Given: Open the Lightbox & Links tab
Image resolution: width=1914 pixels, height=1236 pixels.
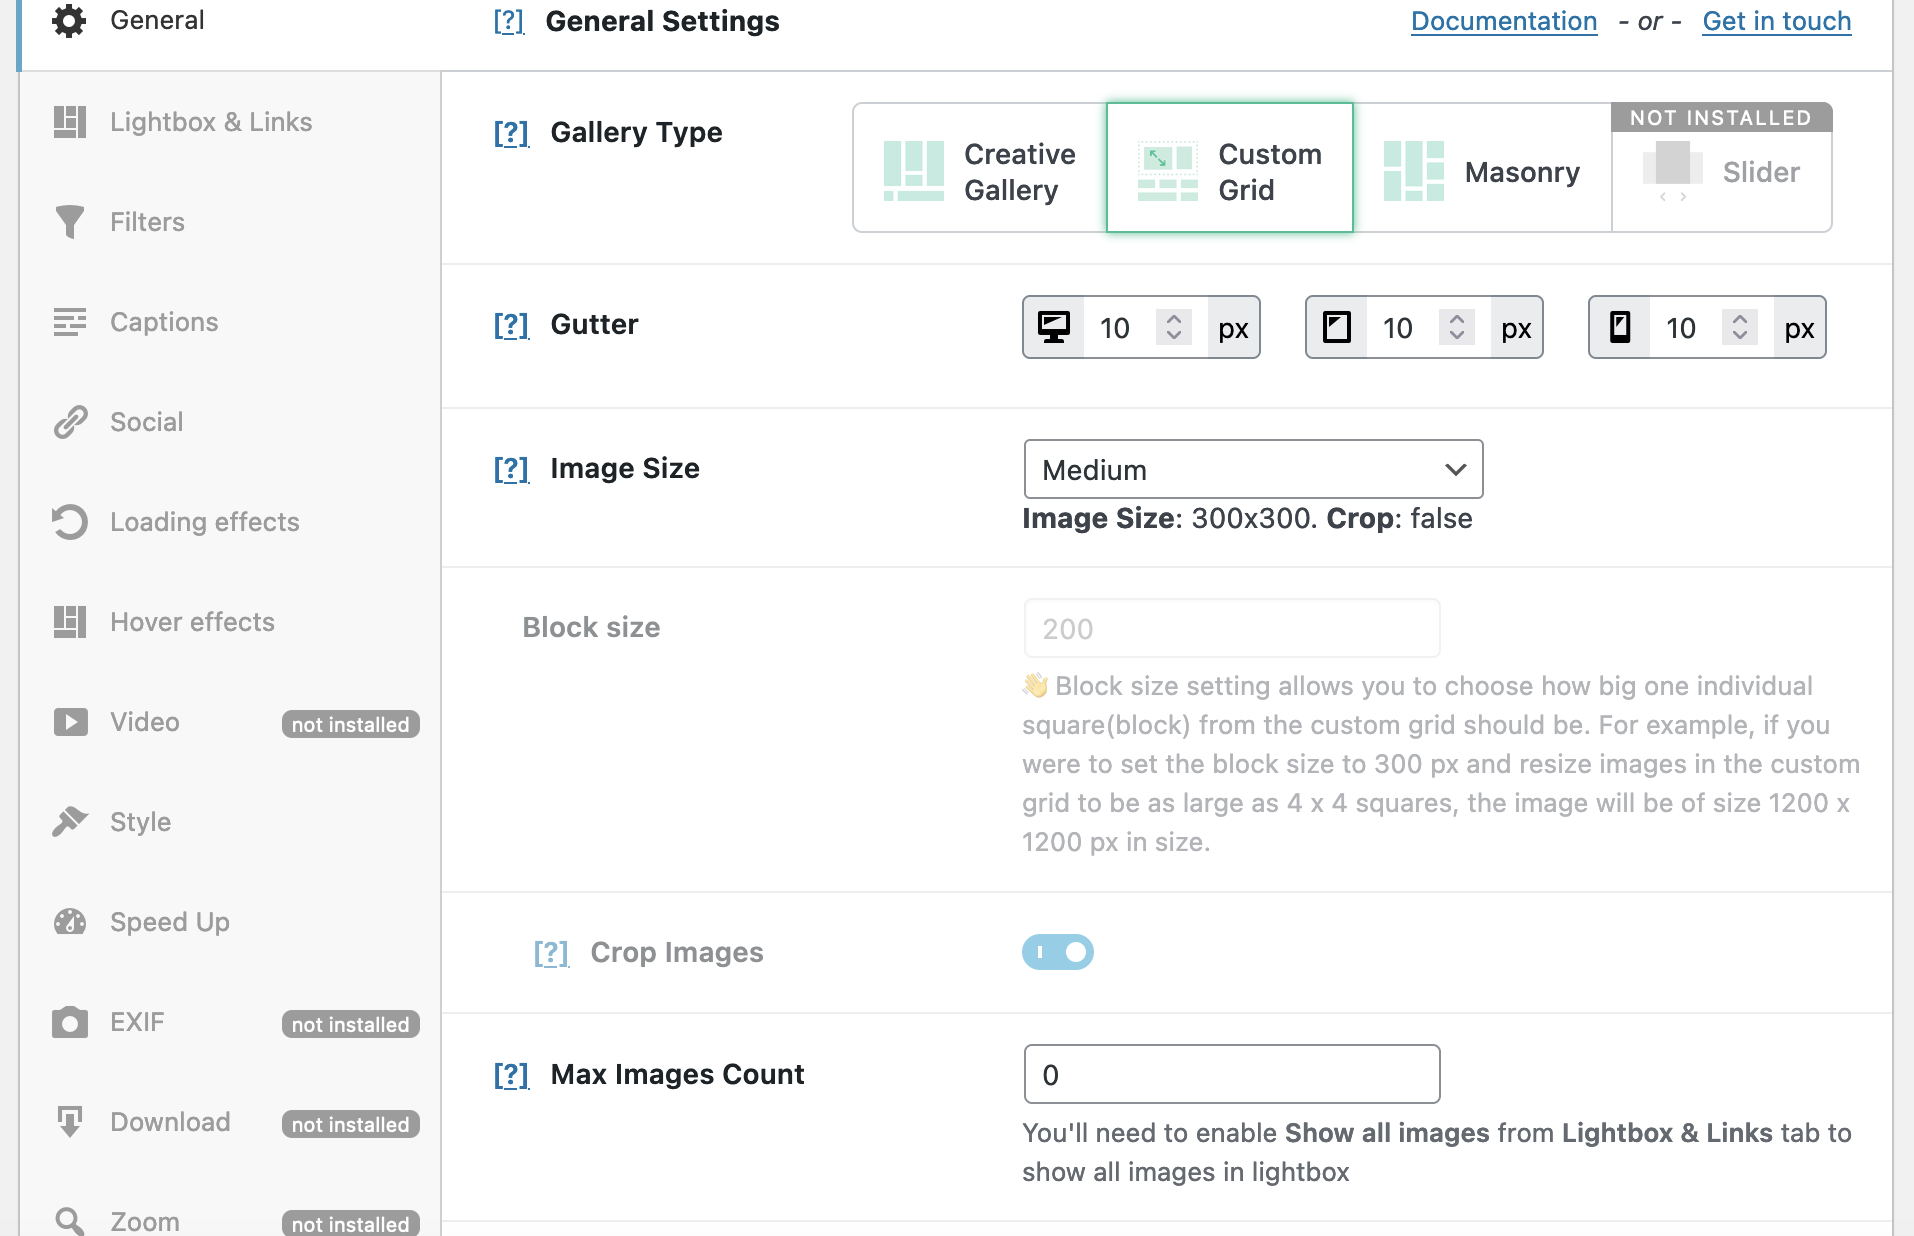Looking at the screenshot, I should (230, 122).
